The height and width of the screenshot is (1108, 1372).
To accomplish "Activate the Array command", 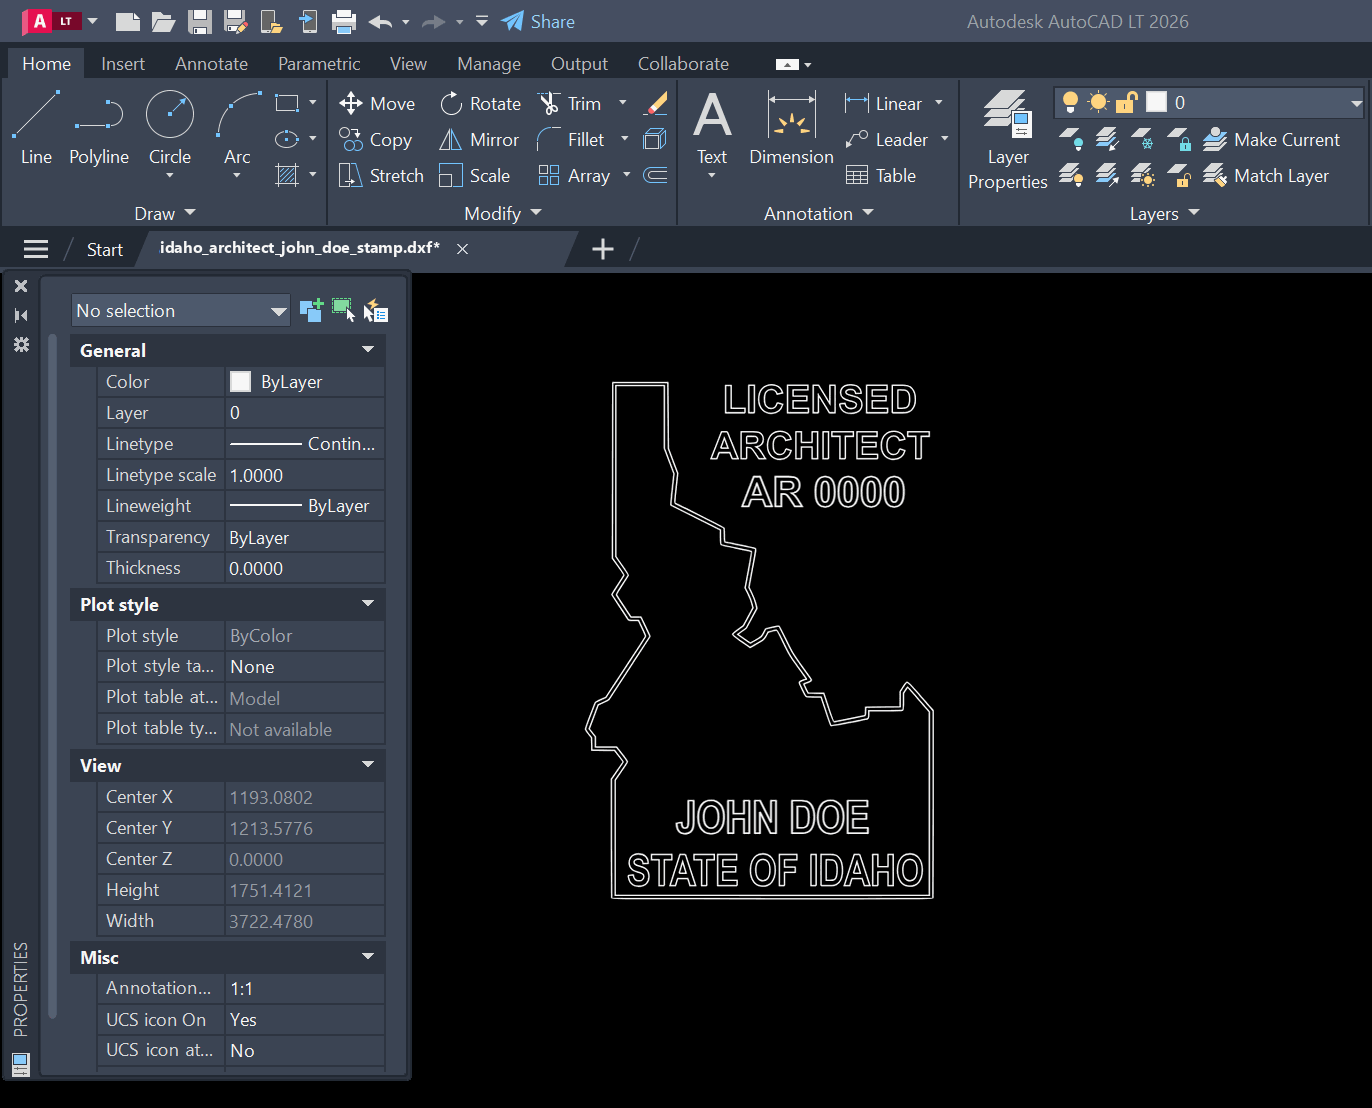I will (x=574, y=176).
